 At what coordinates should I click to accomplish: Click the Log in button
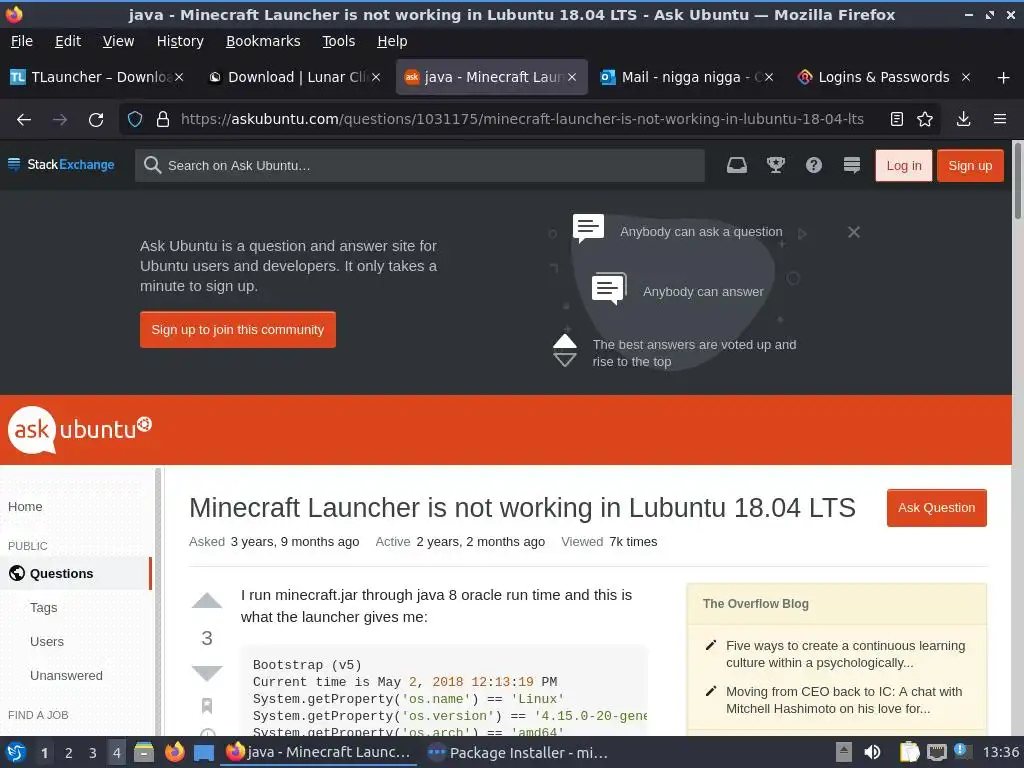point(904,166)
